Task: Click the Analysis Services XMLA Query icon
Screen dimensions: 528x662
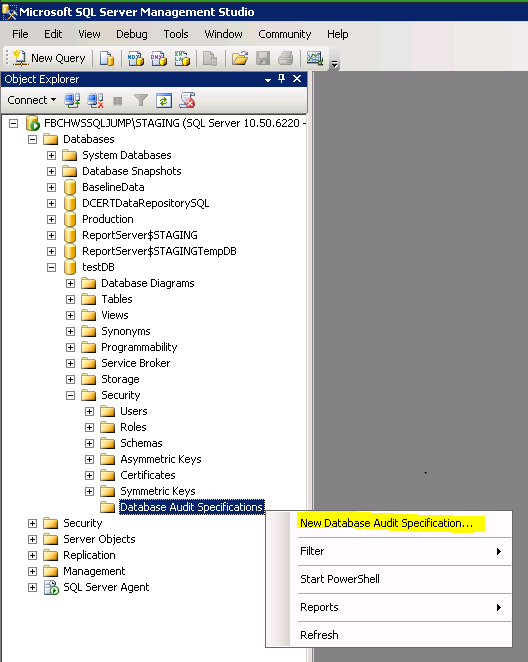Action: [x=182, y=58]
